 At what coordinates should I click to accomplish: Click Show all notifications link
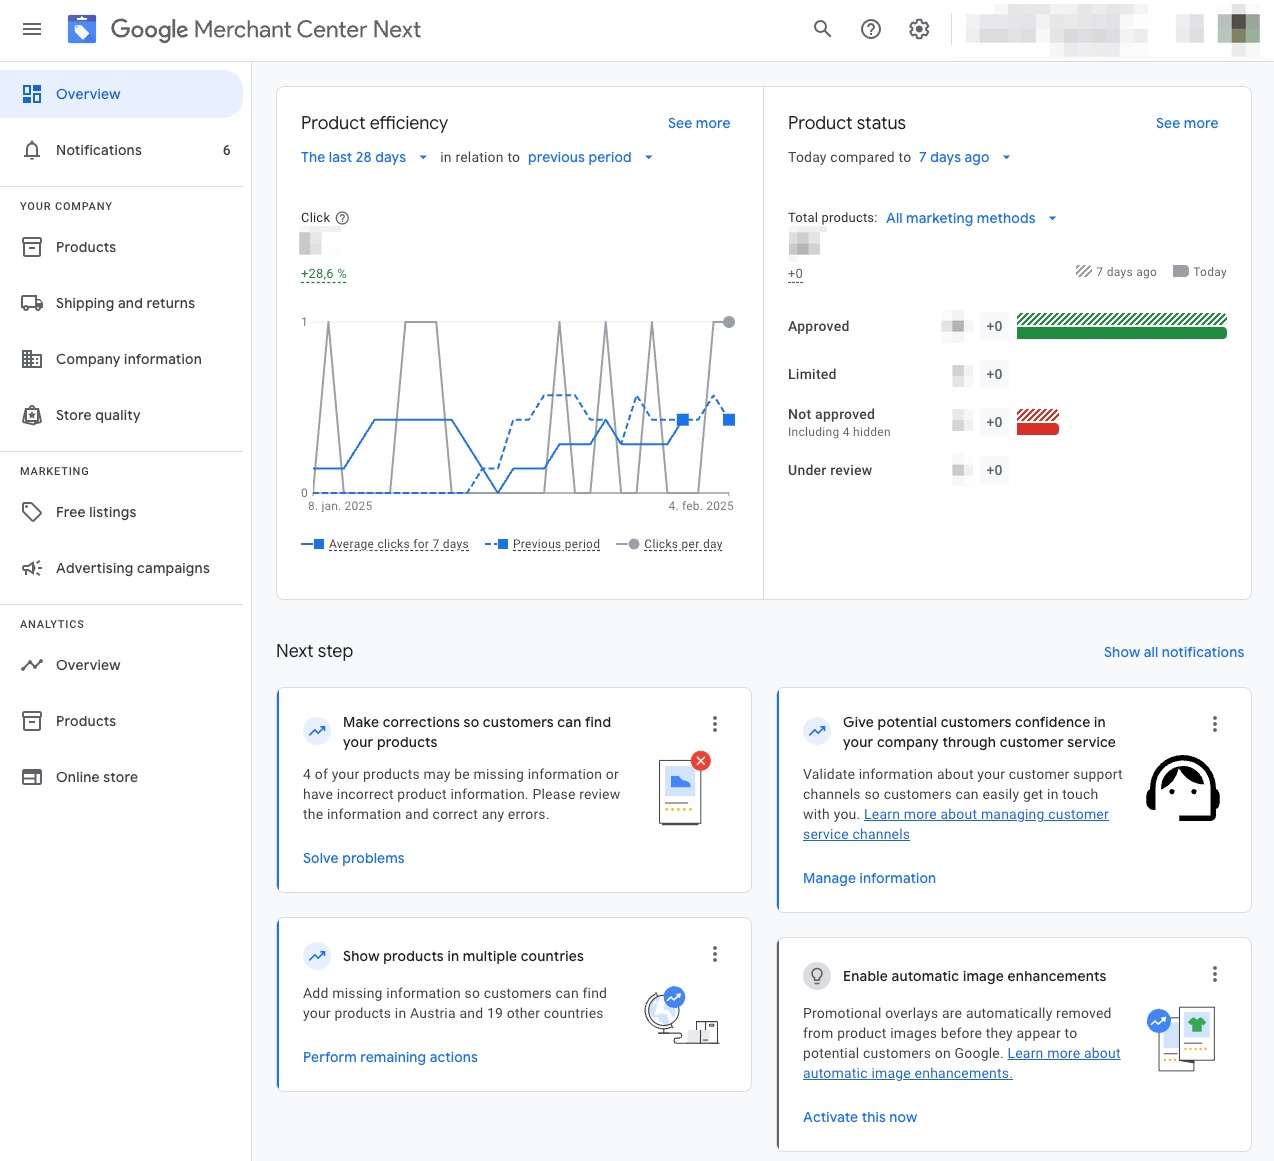pyautogui.click(x=1174, y=652)
